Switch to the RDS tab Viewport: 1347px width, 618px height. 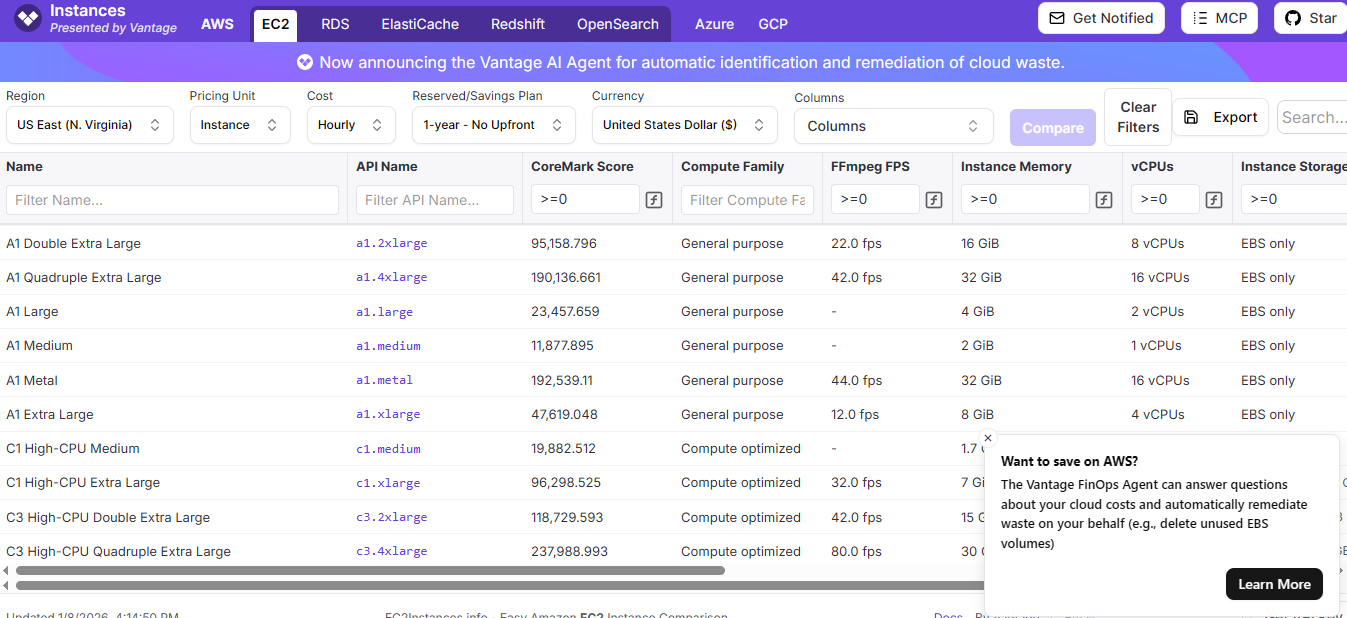click(335, 24)
